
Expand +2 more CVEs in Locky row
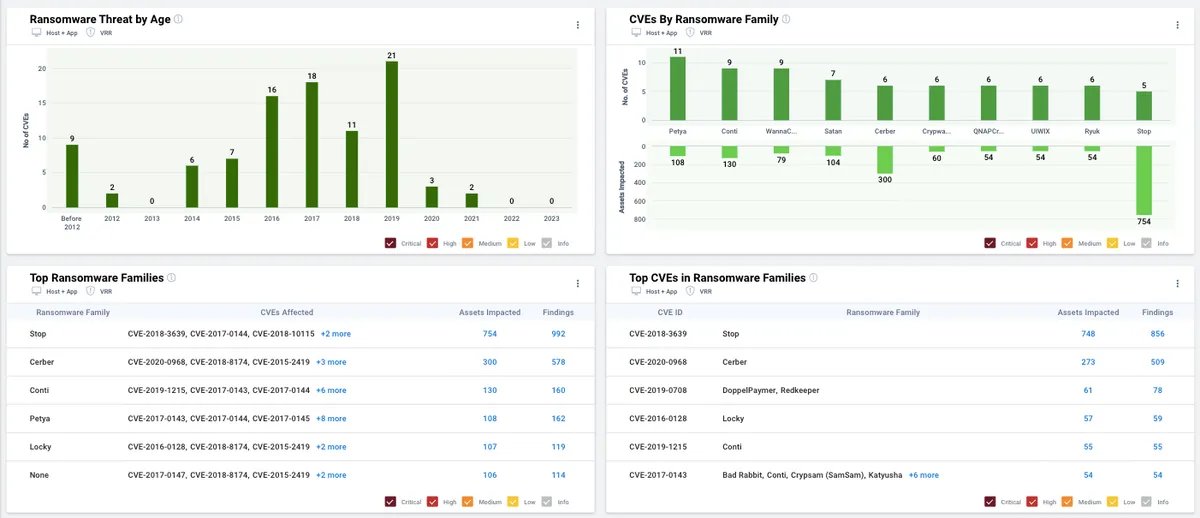[x=332, y=447]
